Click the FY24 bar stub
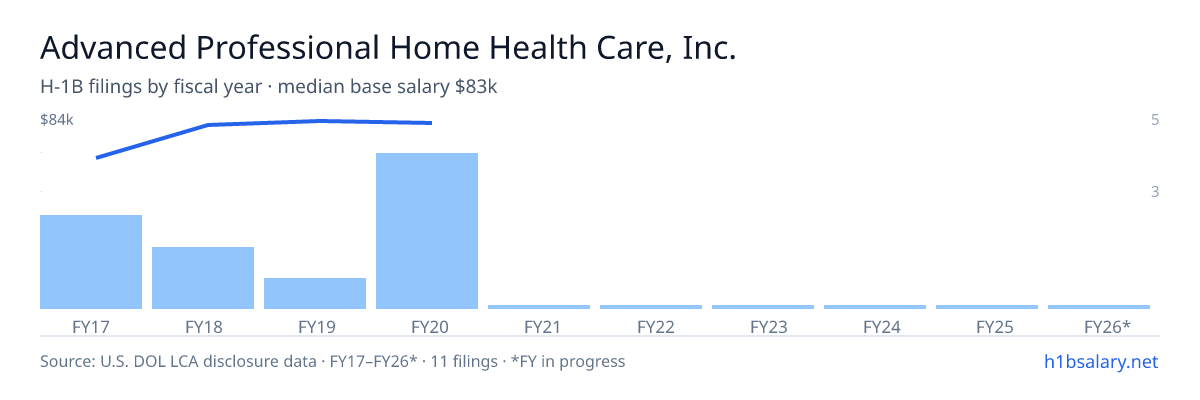 [x=875, y=307]
